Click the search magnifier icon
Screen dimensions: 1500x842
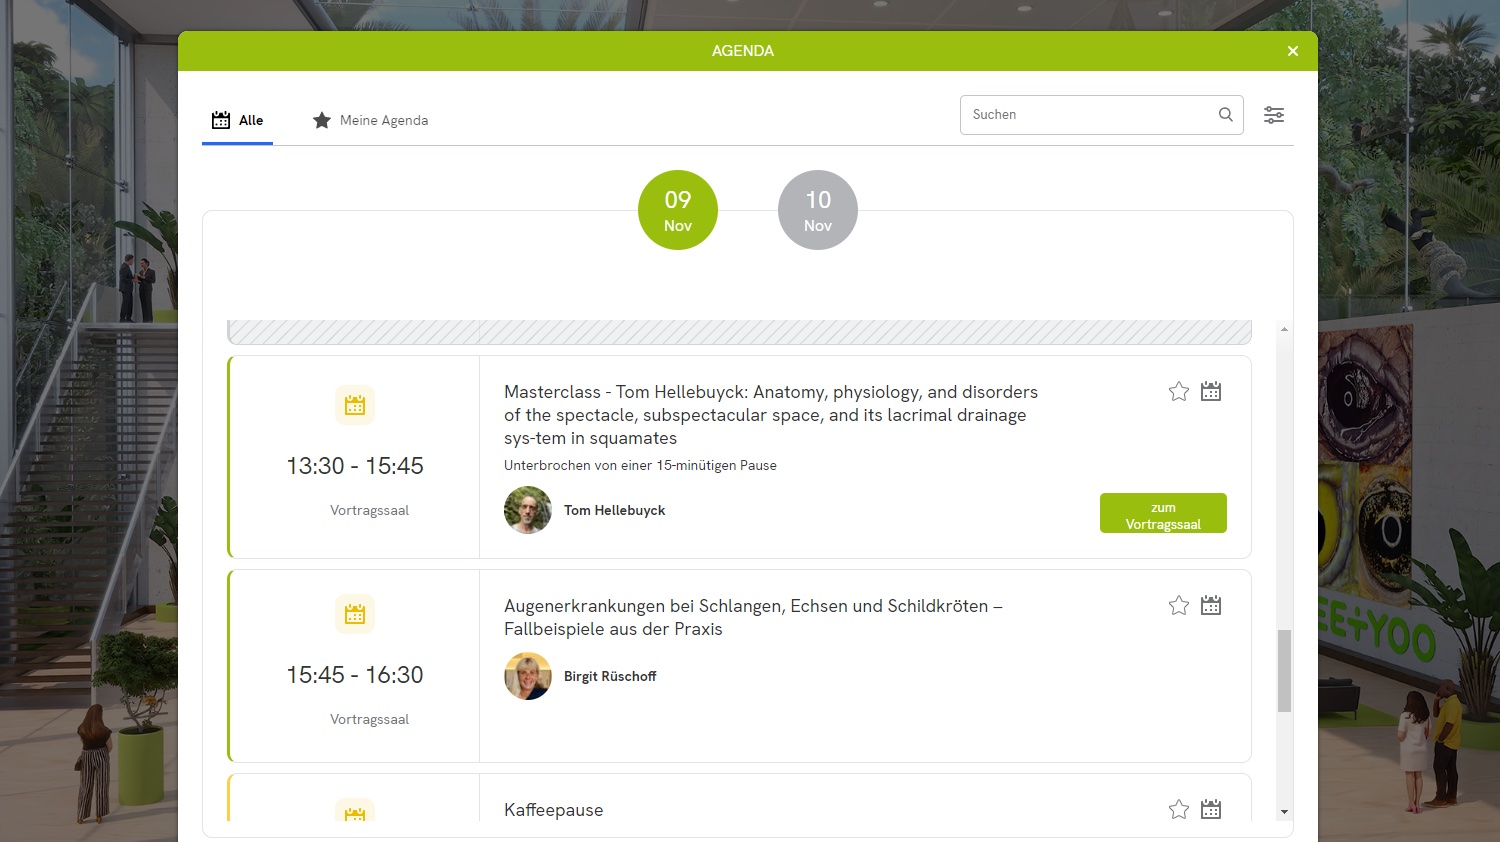click(1225, 115)
